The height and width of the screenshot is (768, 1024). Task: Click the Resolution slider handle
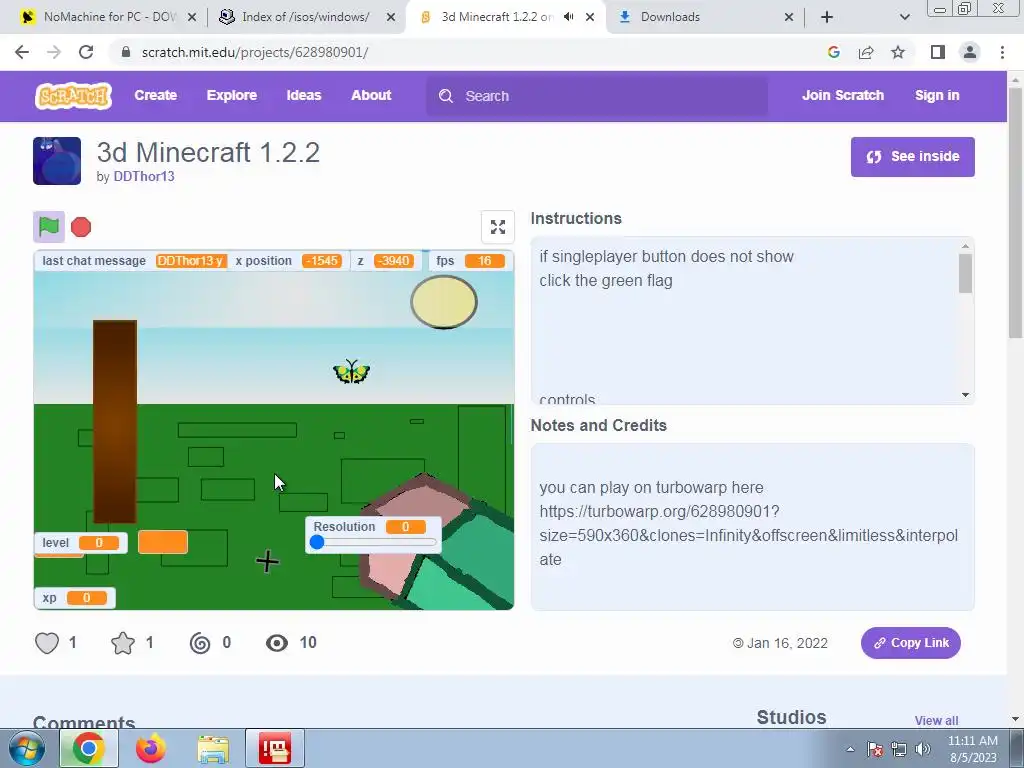317,542
